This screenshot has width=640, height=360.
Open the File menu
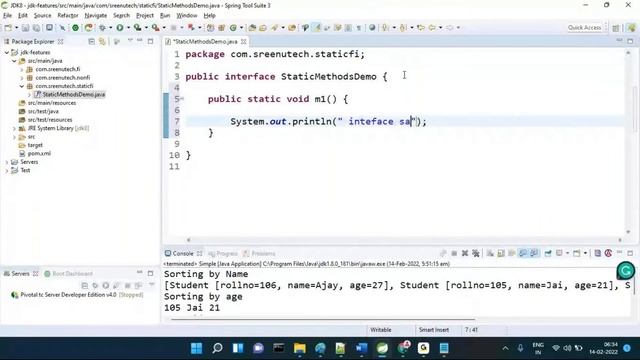(7, 16)
